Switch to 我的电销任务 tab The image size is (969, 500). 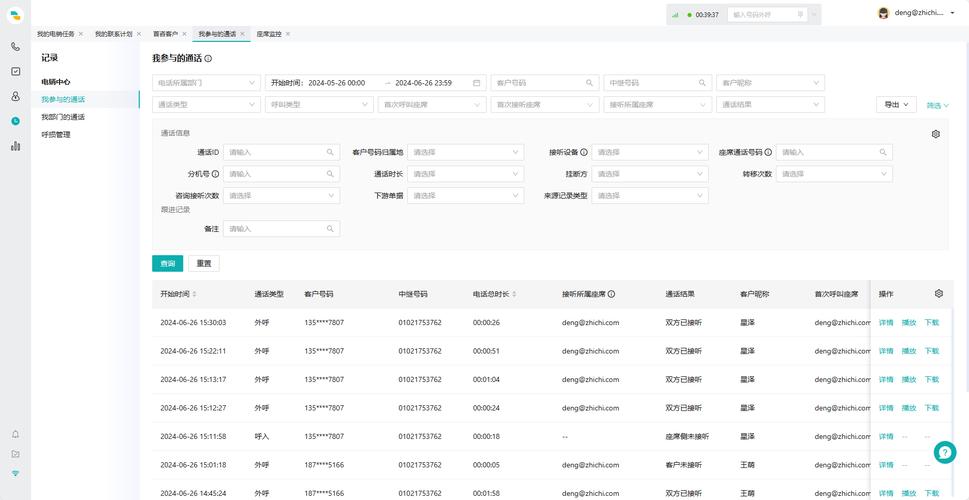56,34
